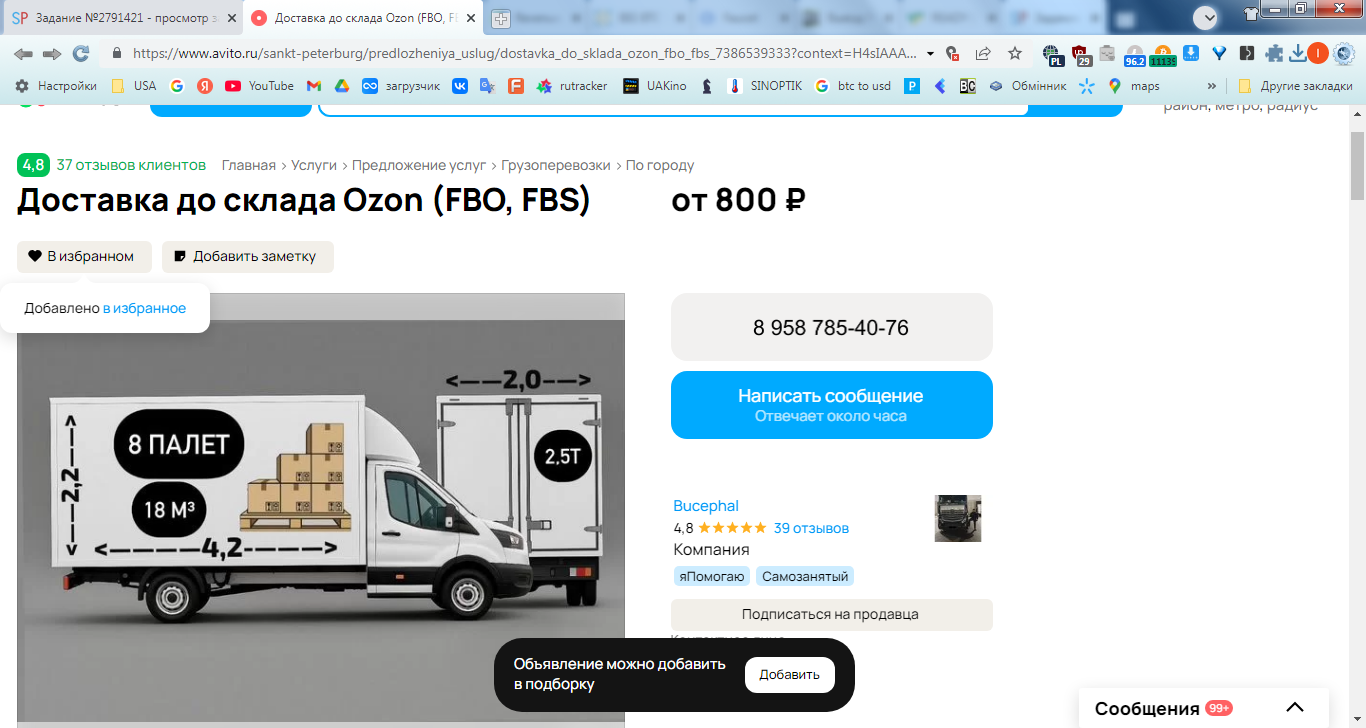Click the Подписаться на продавца button

click(x=832, y=615)
